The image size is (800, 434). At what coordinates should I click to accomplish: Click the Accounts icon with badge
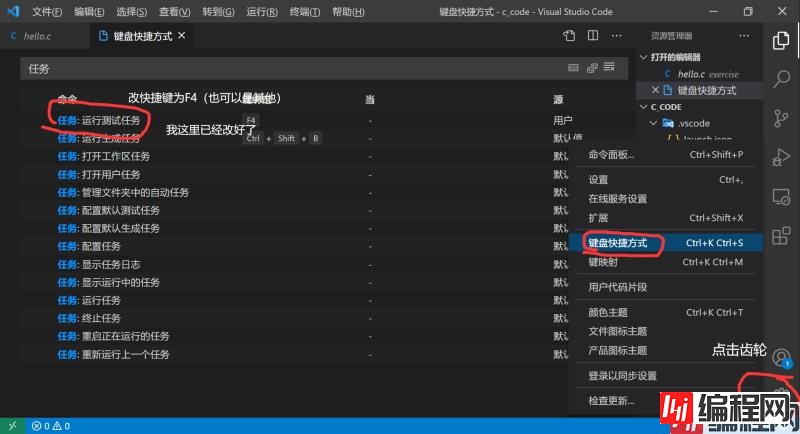click(782, 359)
